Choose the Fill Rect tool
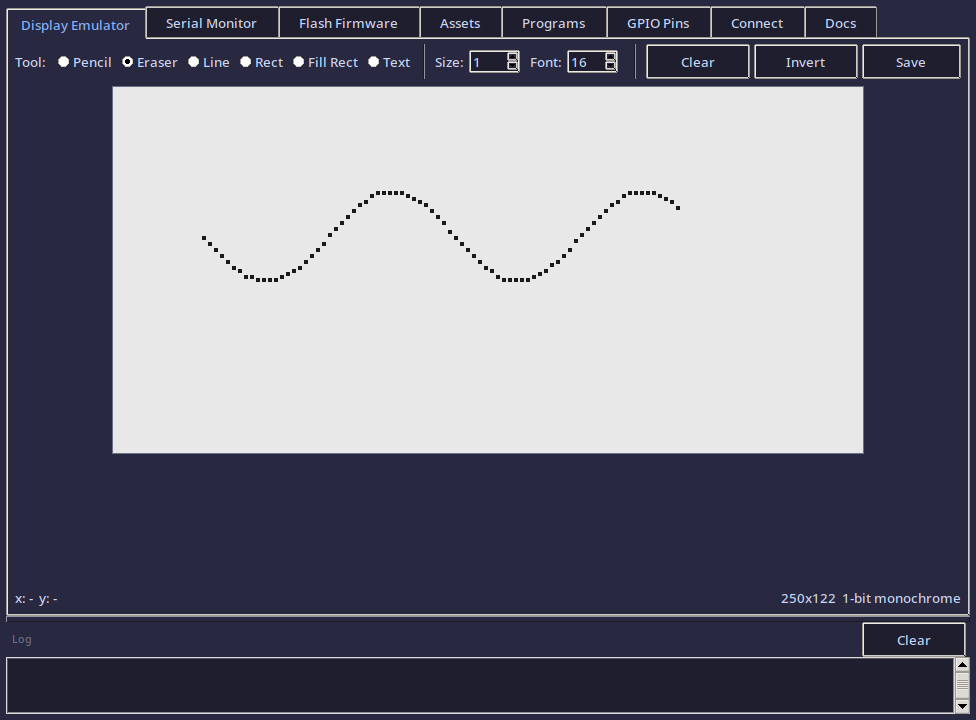 tap(298, 61)
